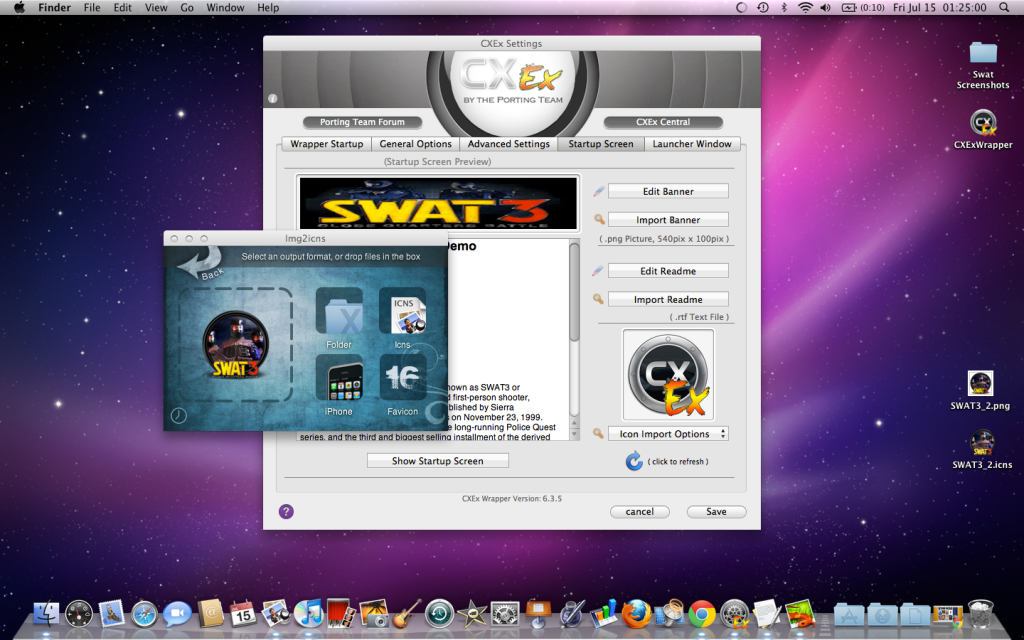Open Firefox from the Dock
The width and height of the screenshot is (1024, 640).
click(x=636, y=614)
